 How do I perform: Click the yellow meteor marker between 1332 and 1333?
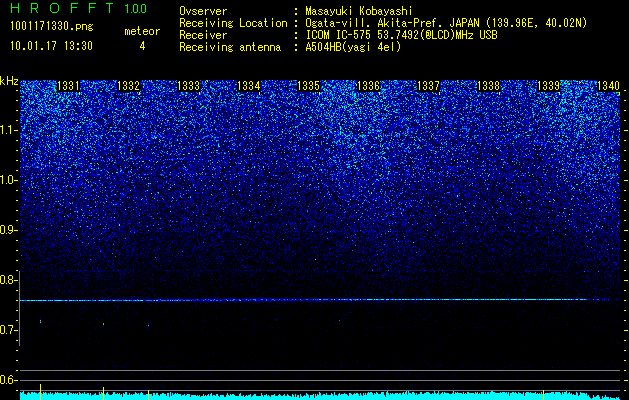pos(148,394)
